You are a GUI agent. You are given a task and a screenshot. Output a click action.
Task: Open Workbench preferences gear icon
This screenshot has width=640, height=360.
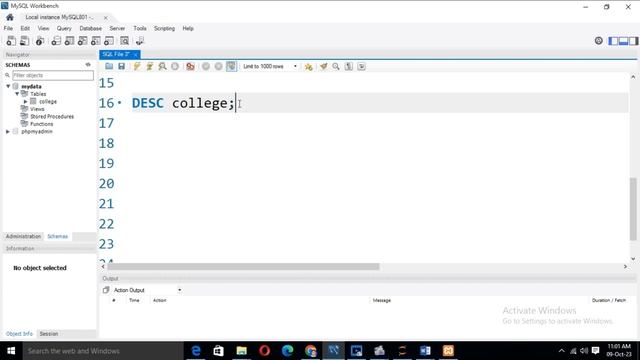598,40
